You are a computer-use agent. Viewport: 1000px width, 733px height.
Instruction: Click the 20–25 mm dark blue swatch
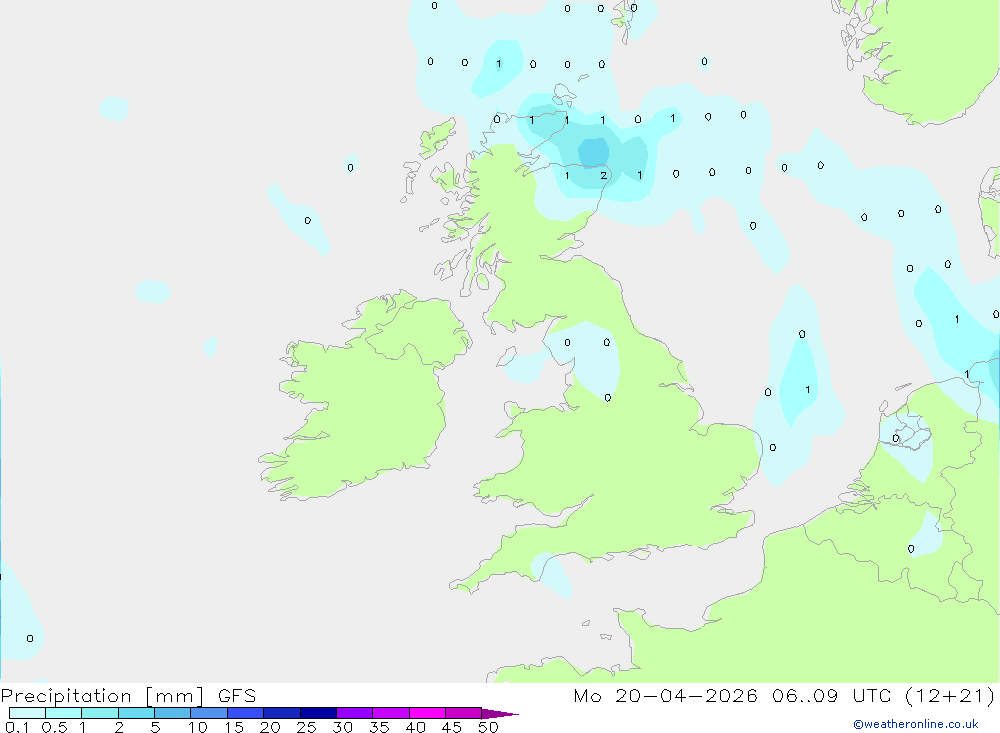point(282,713)
